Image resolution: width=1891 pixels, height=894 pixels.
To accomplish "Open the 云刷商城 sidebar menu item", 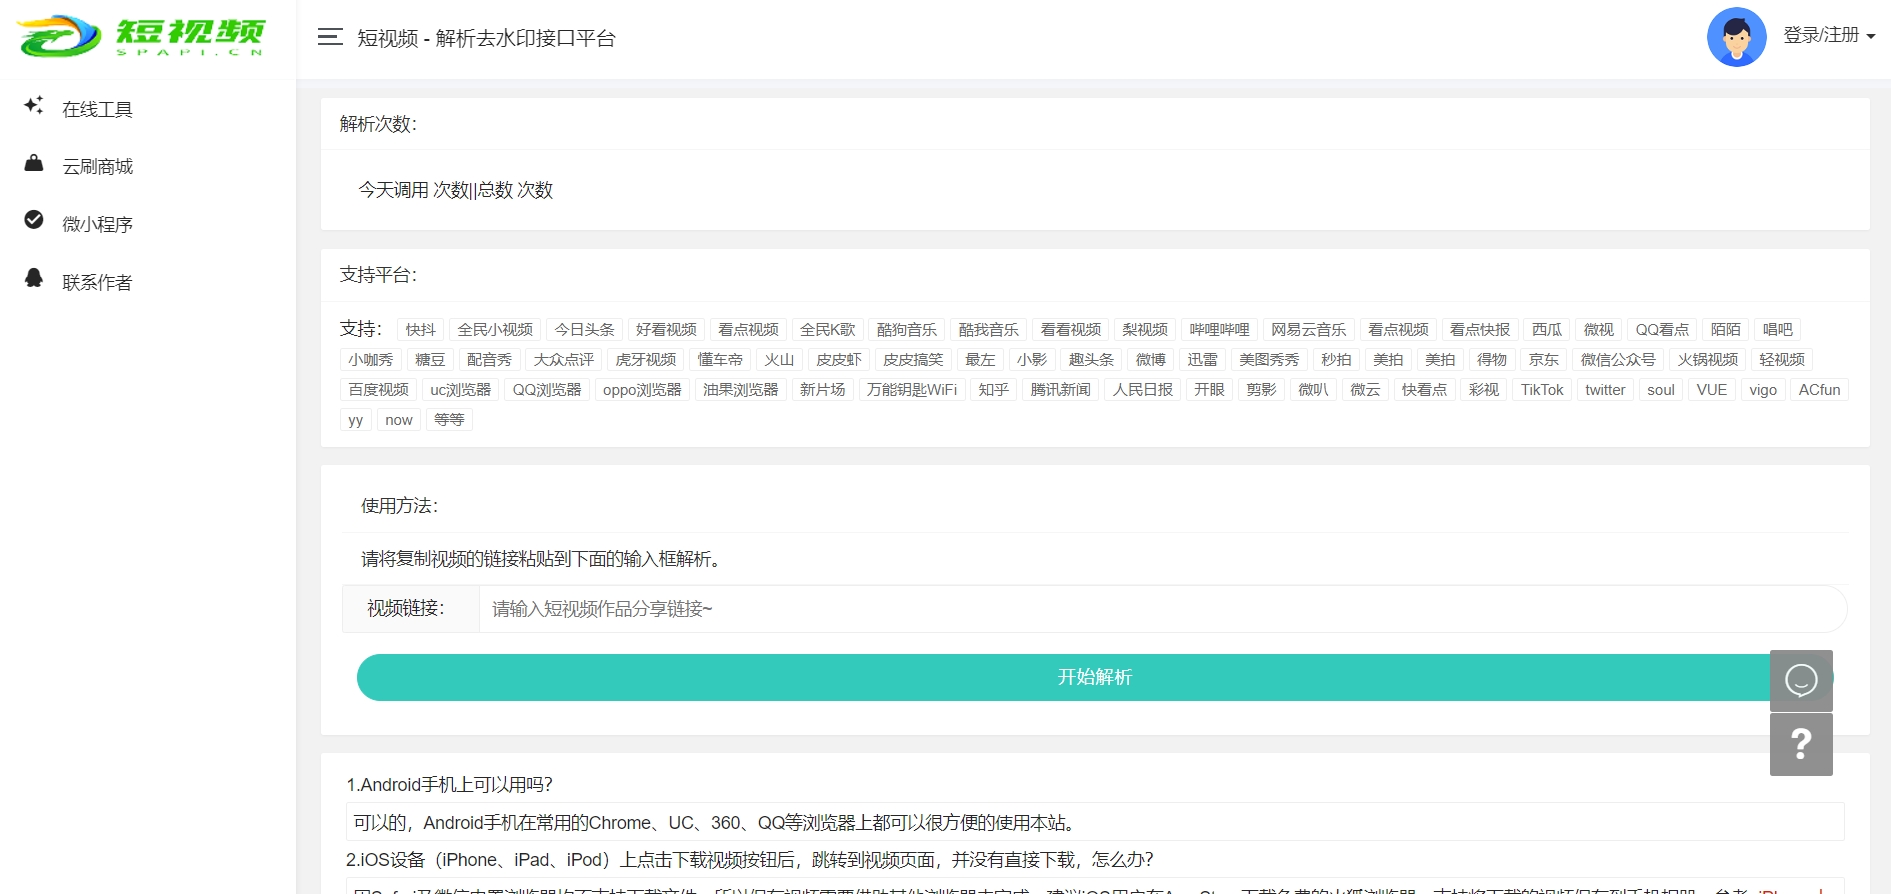I will point(97,166).
